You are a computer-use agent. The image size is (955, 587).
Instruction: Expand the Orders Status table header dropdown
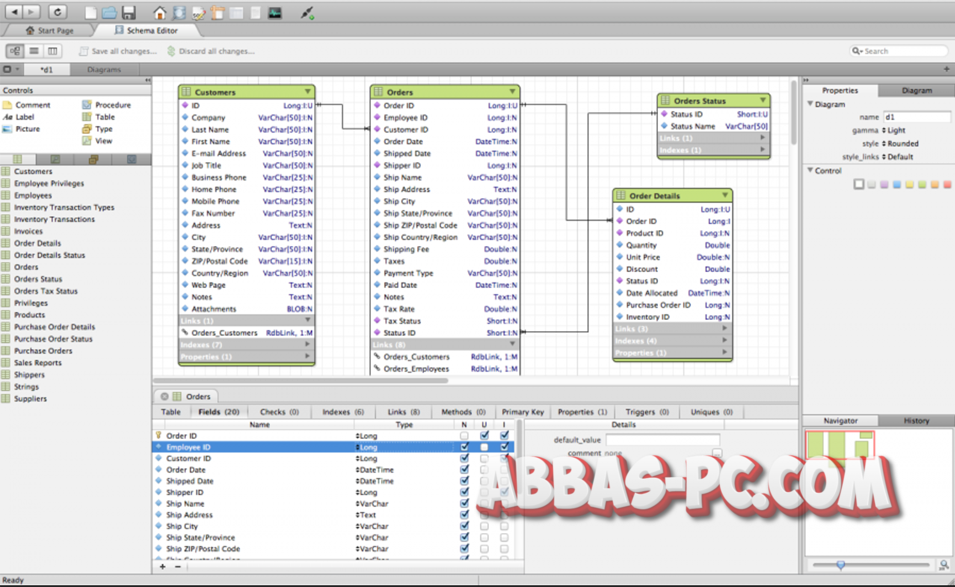pyautogui.click(x=764, y=100)
